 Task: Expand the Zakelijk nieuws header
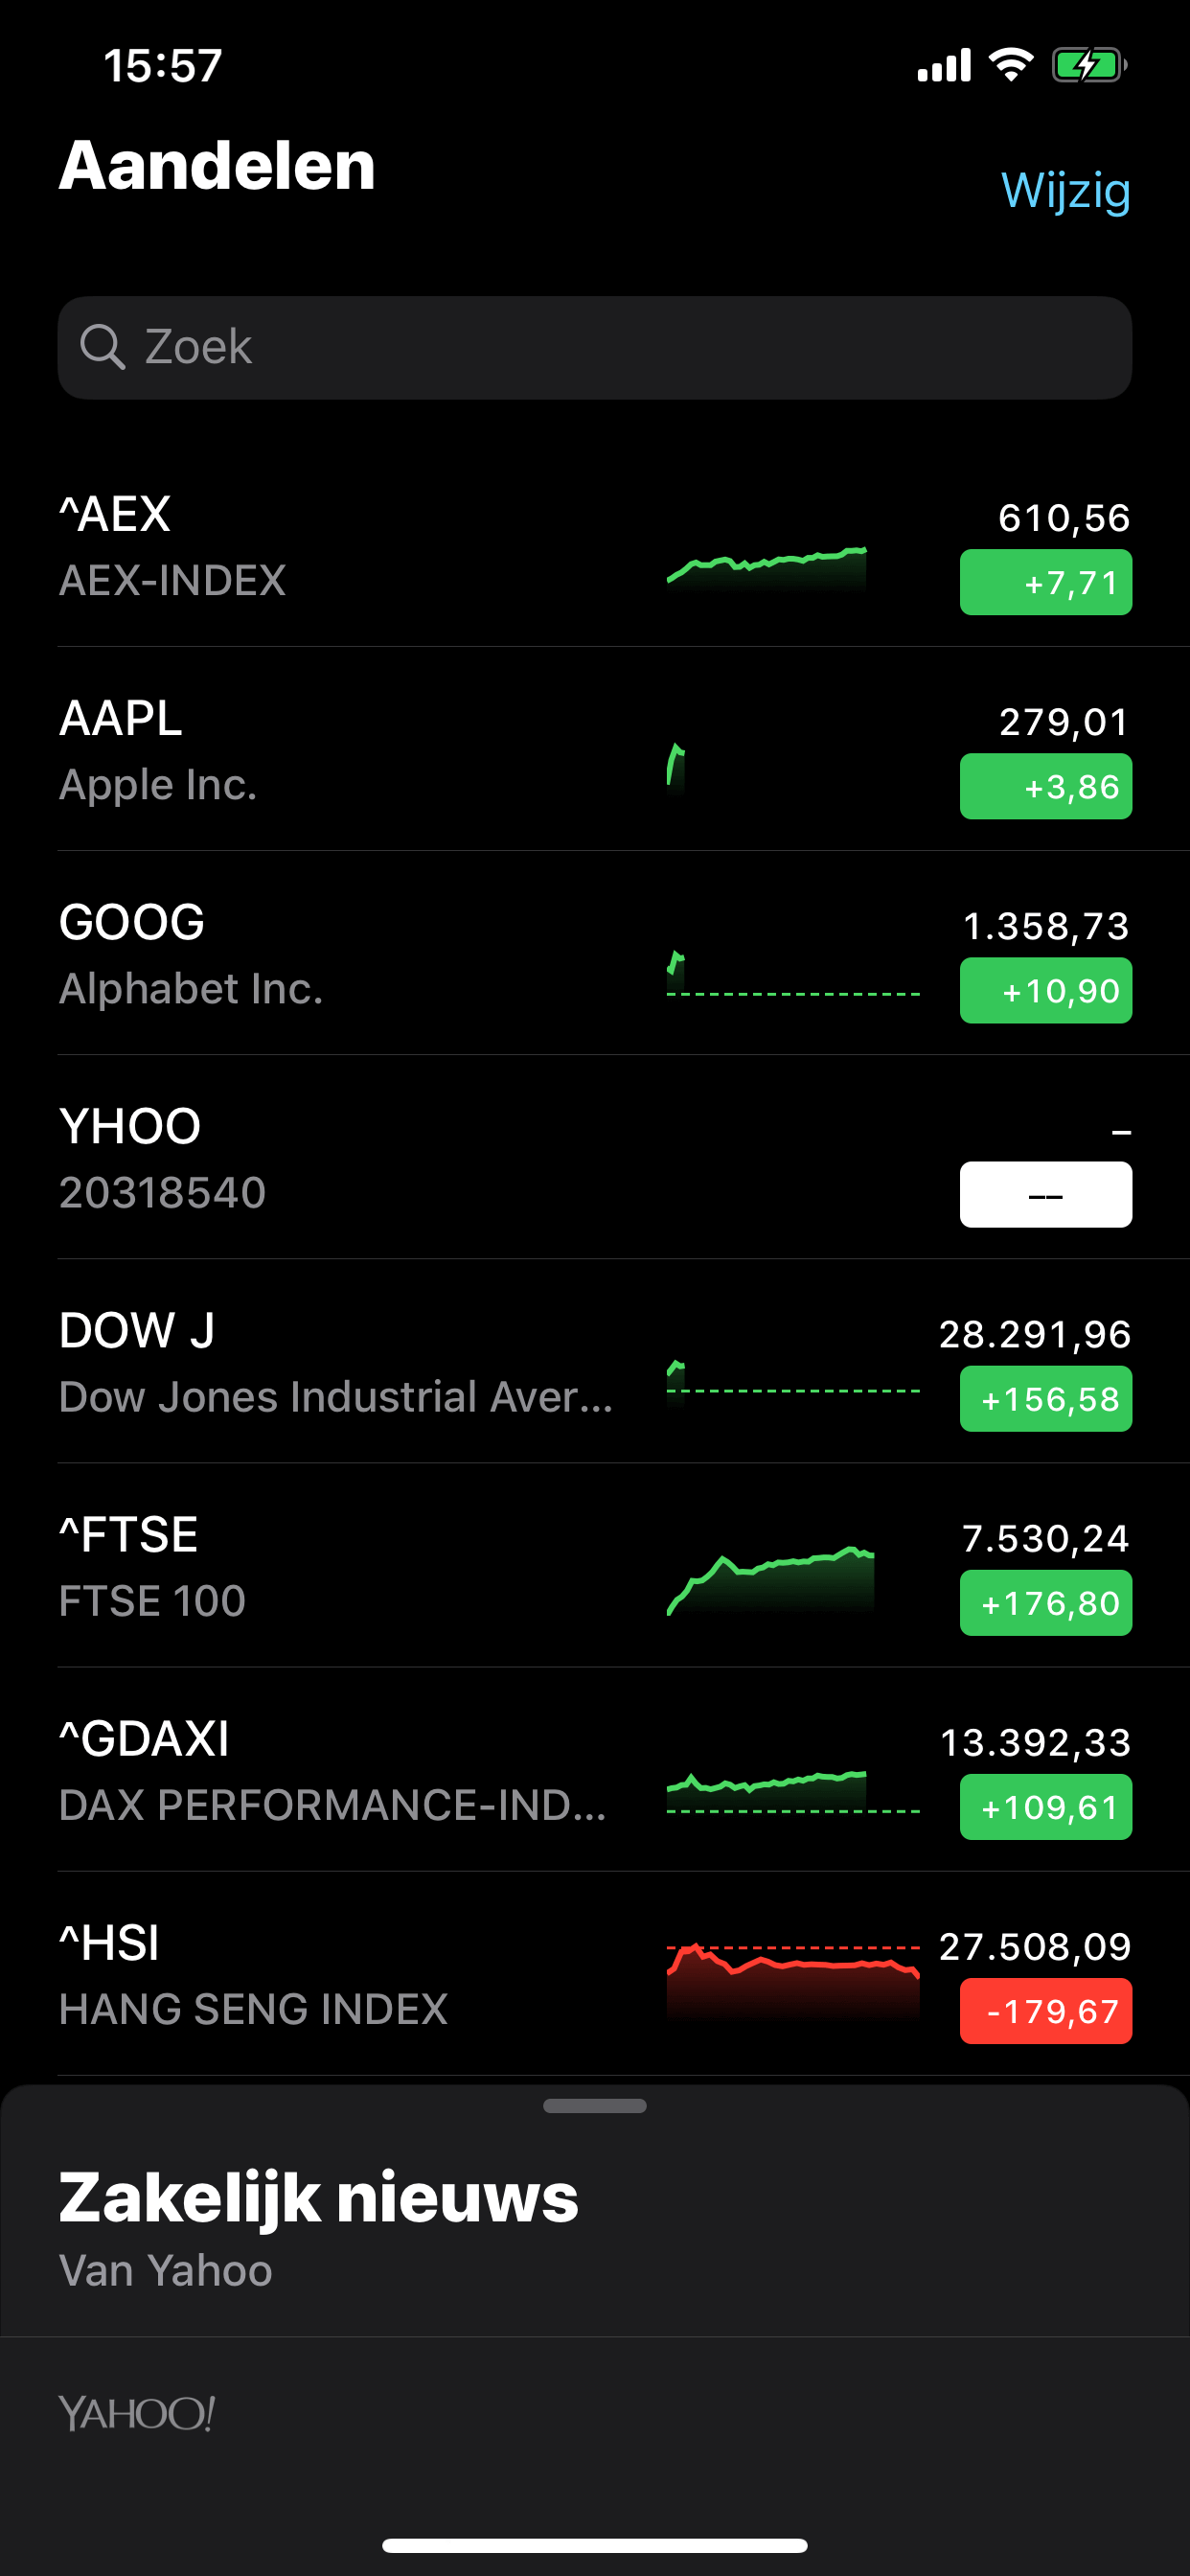pyautogui.click(x=318, y=2198)
